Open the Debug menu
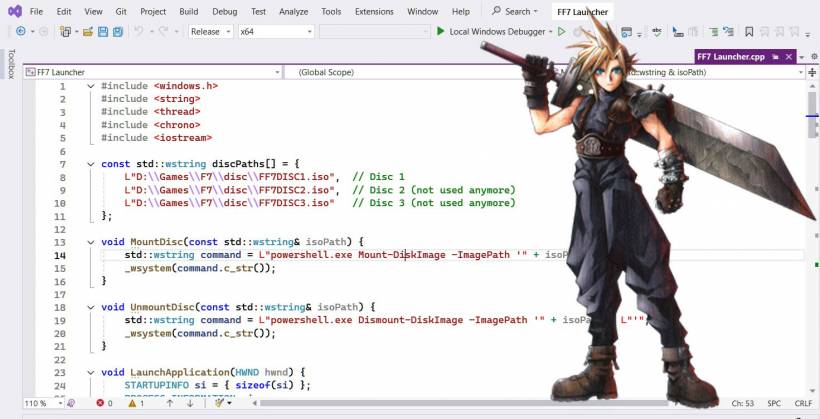Viewport: 820px width, 419px height. click(x=224, y=12)
